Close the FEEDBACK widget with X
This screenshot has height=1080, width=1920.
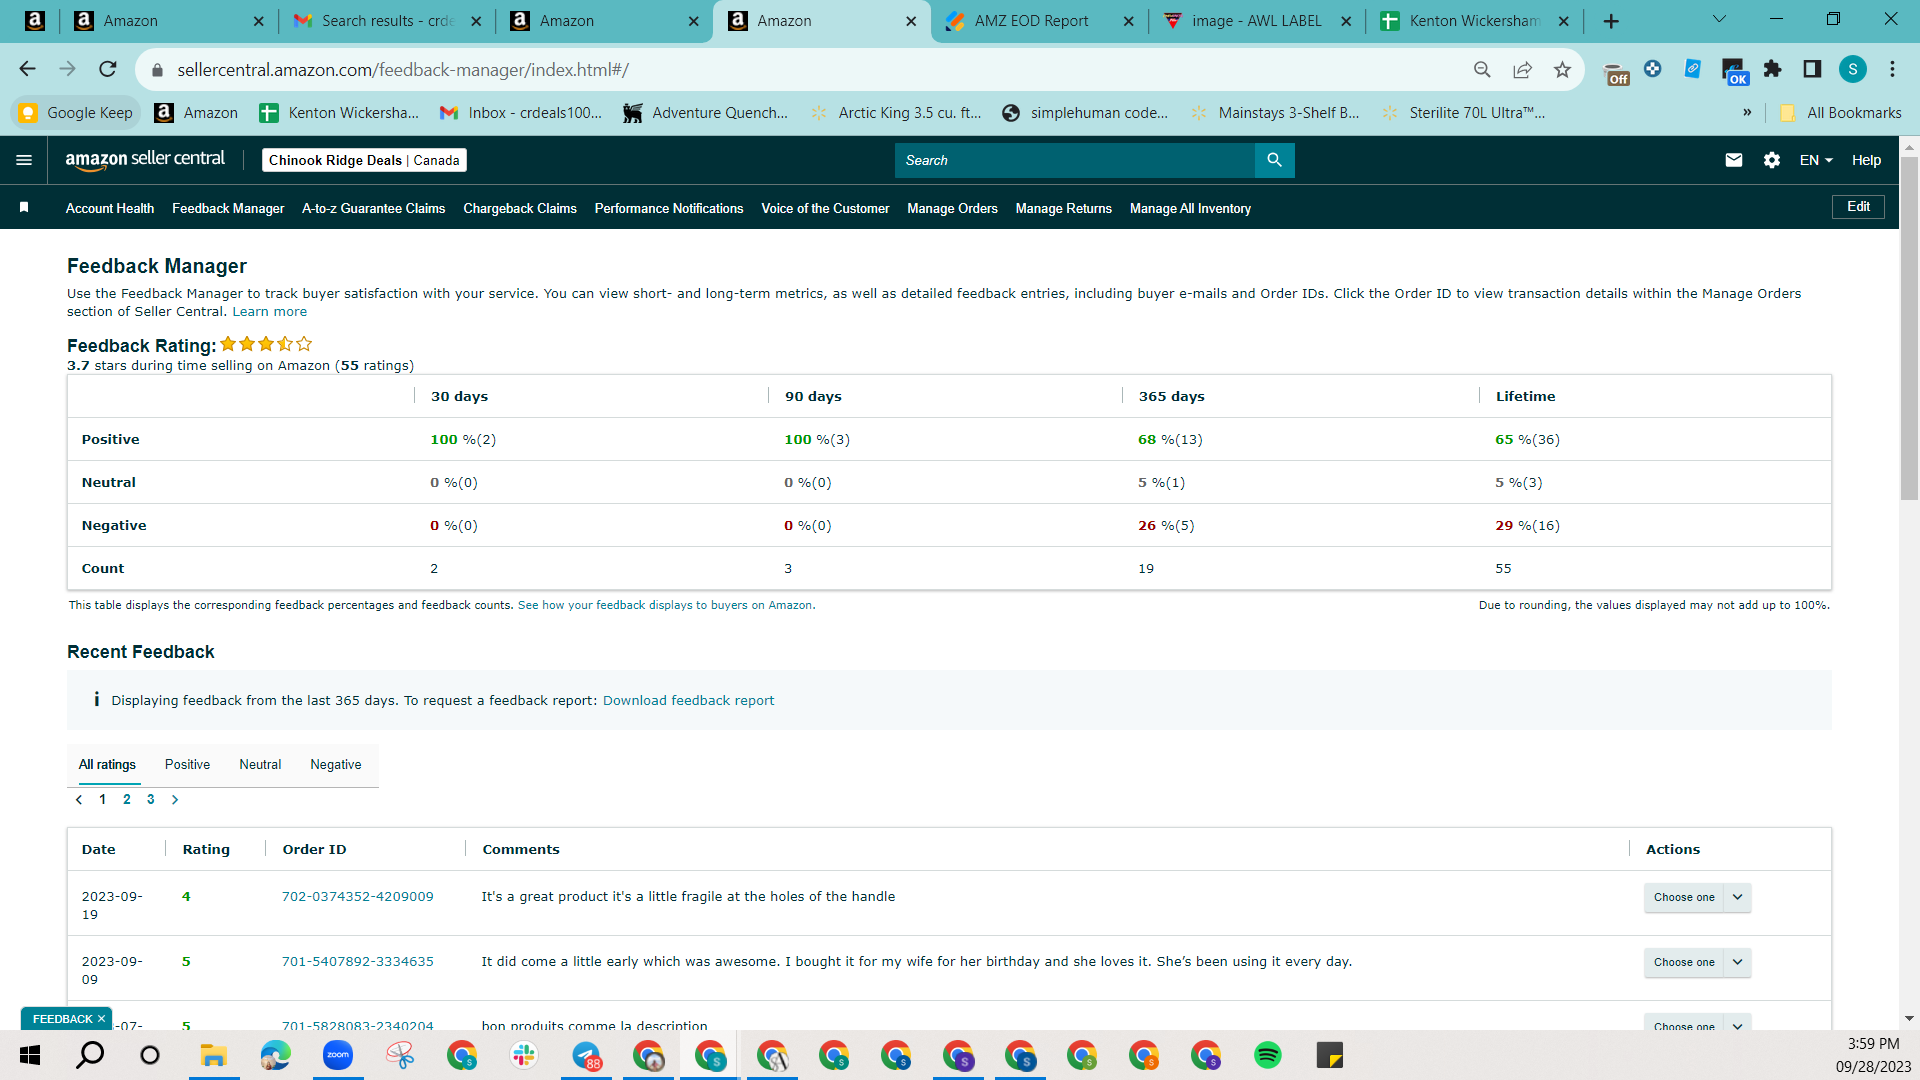tap(101, 1019)
